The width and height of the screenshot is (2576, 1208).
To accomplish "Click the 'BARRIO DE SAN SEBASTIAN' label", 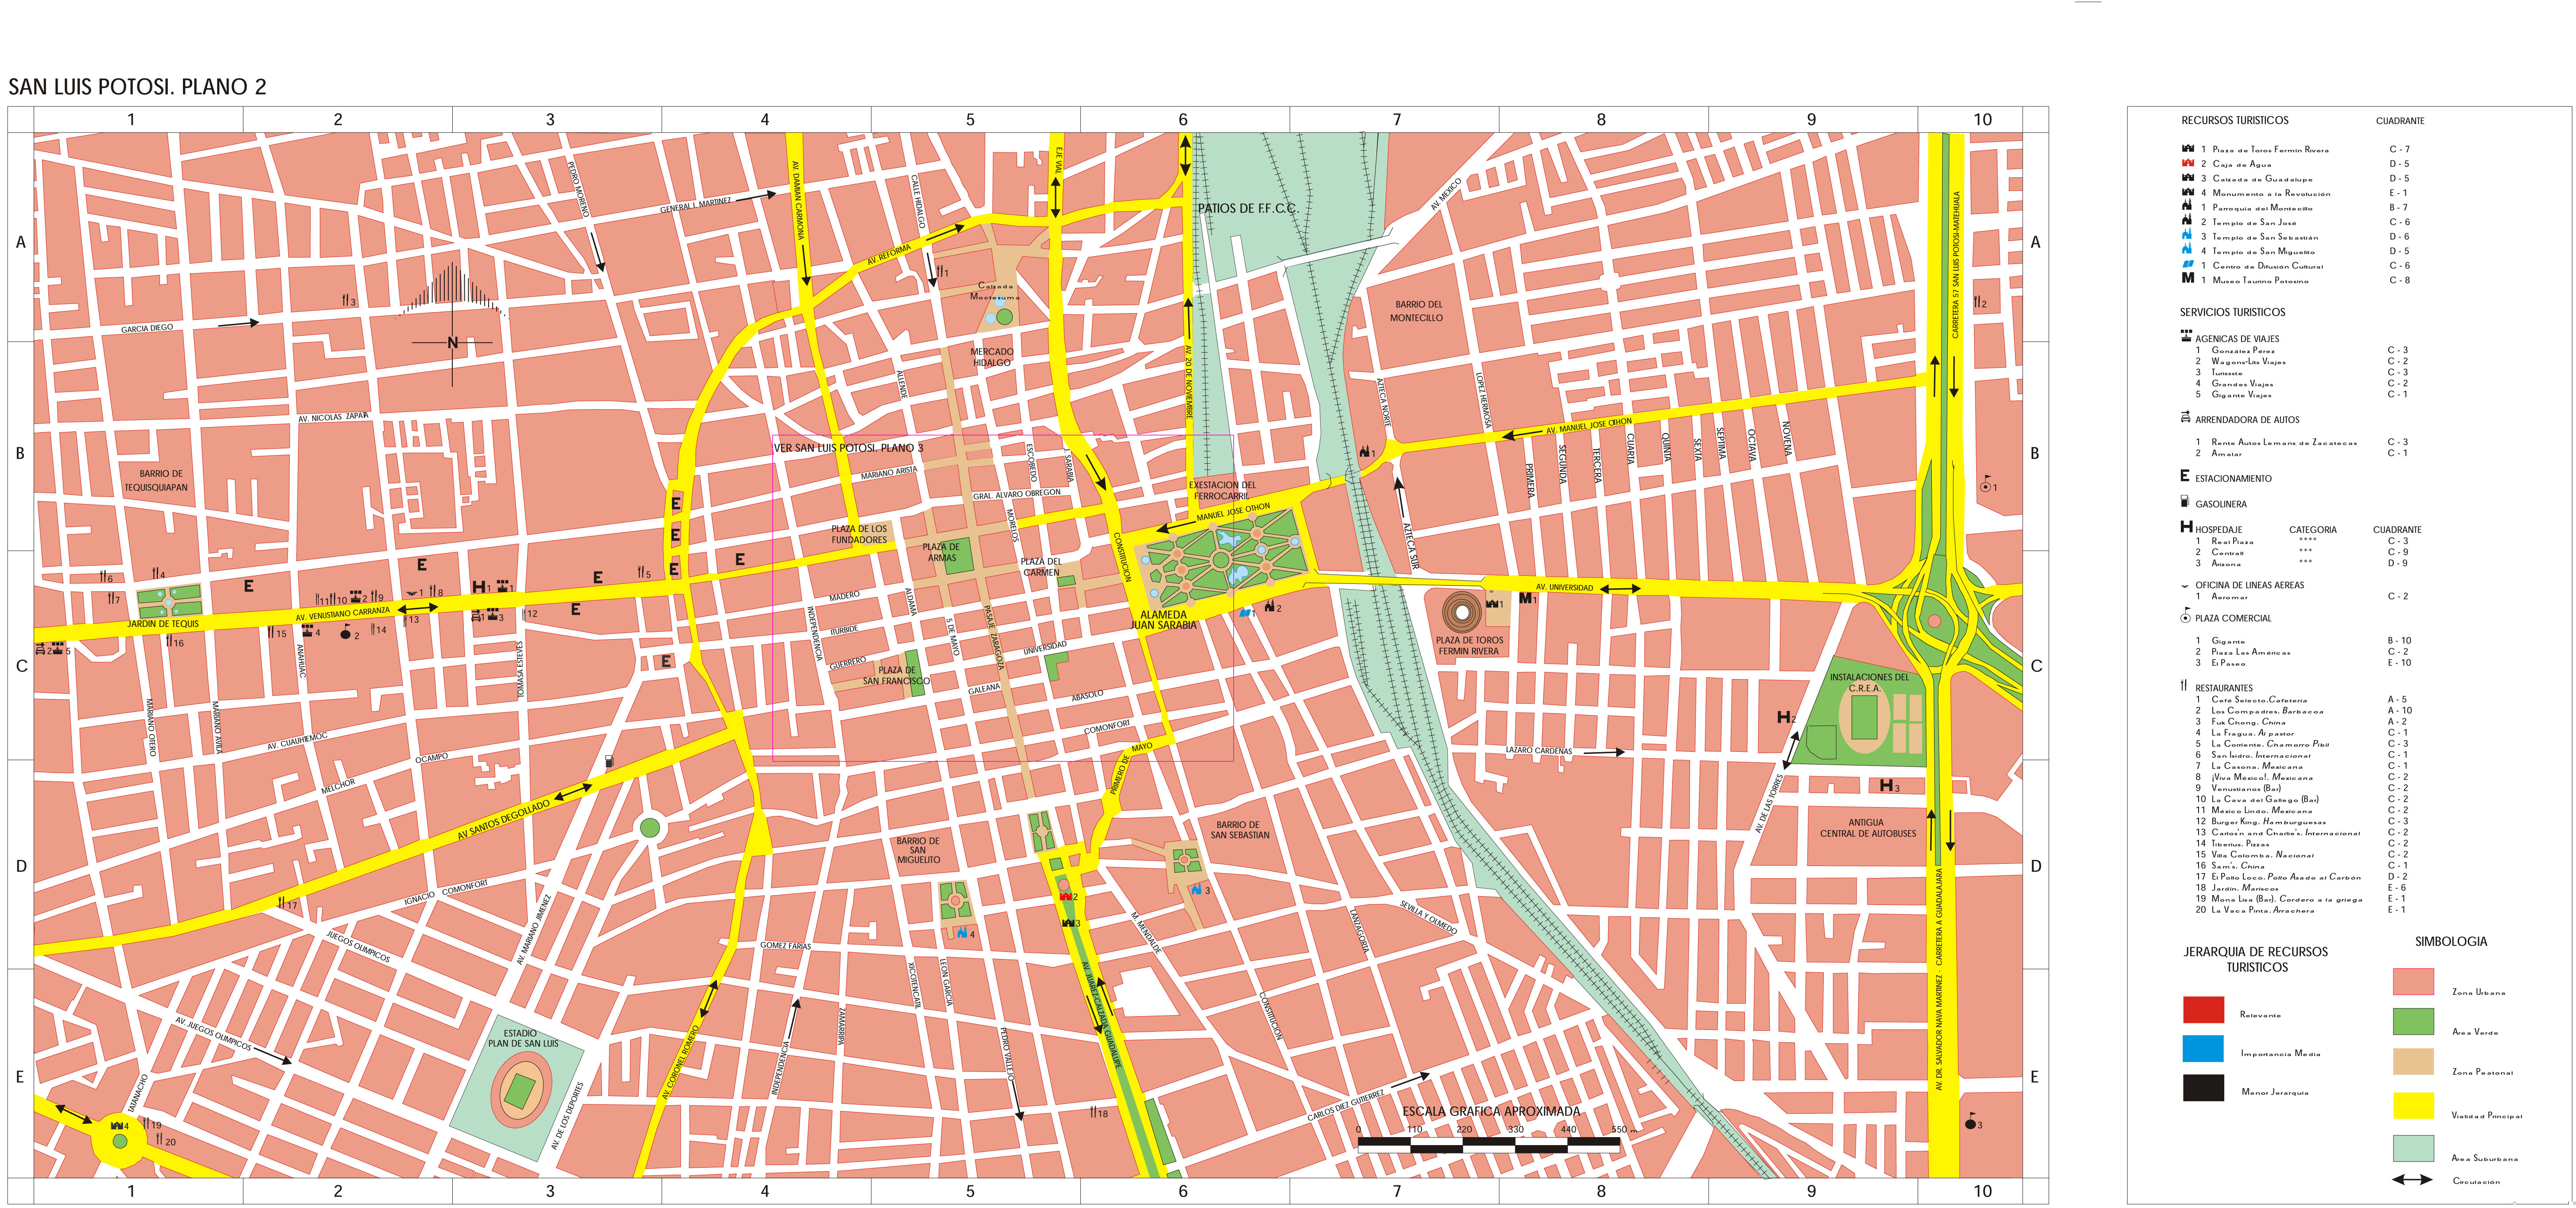I will coord(1240,830).
